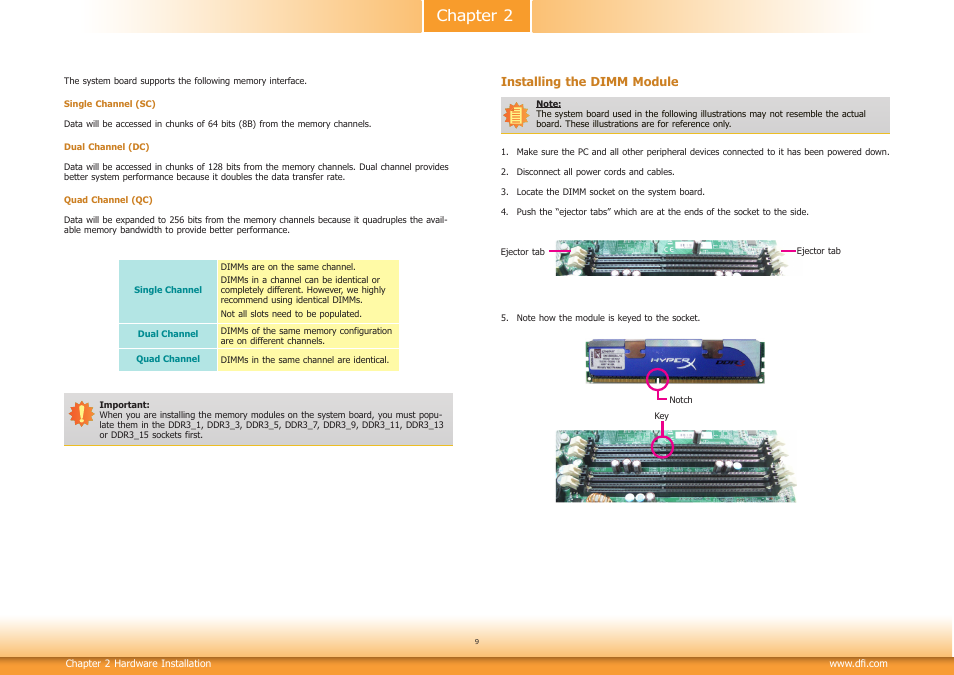Click page number 9 at bottom
The height and width of the screenshot is (675, 954).
pyautogui.click(x=477, y=642)
